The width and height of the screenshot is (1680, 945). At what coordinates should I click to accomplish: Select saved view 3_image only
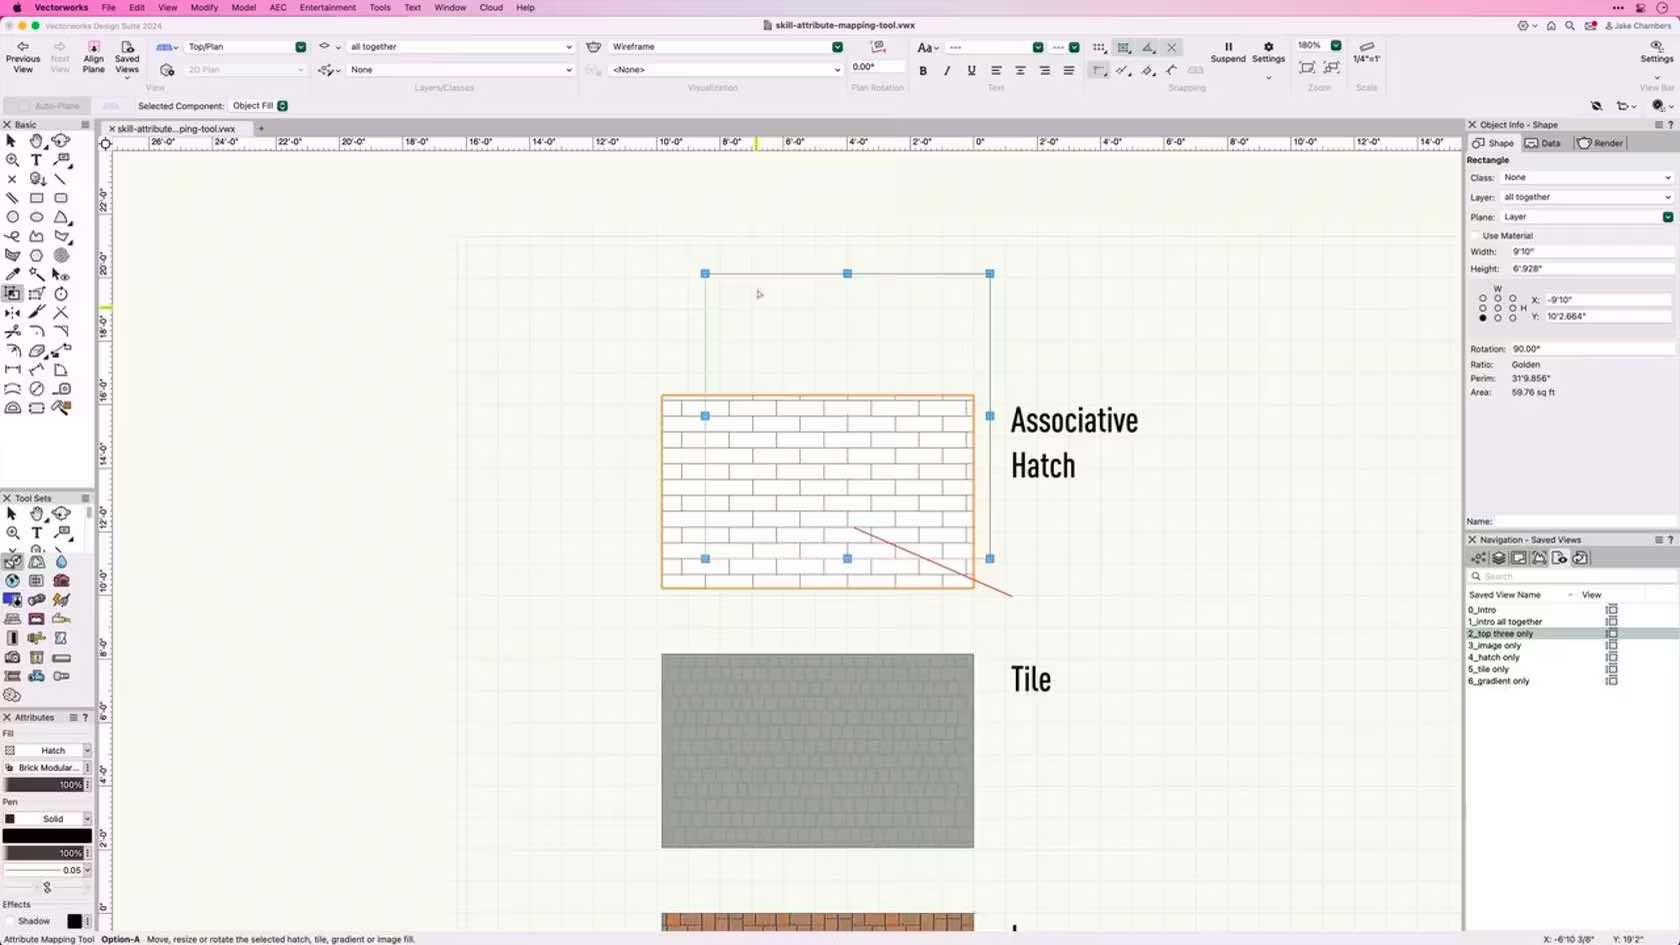click(1494, 646)
